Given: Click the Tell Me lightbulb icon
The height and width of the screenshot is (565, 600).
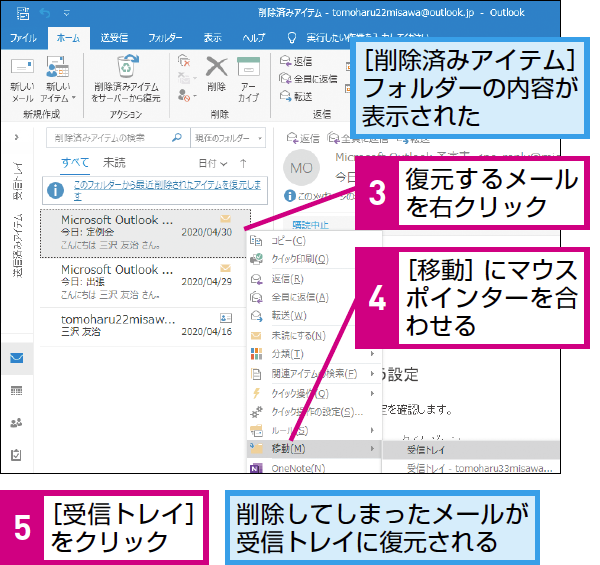Looking at the screenshot, I should click(x=292, y=38).
